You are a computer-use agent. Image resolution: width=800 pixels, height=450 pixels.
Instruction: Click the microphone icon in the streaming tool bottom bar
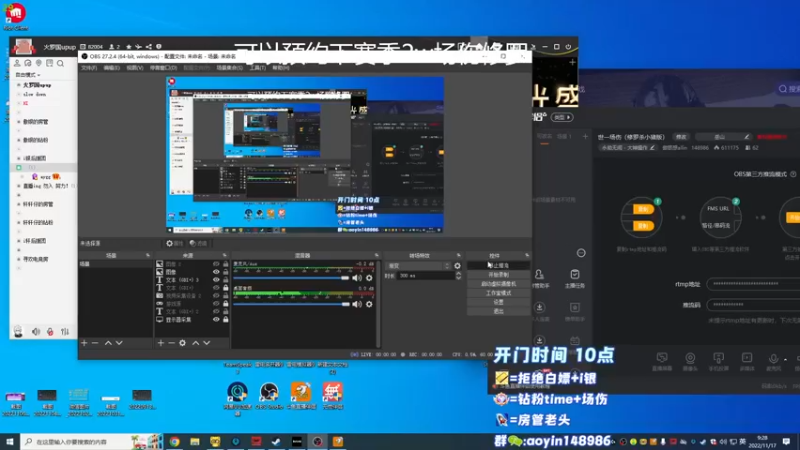[x=773, y=361]
